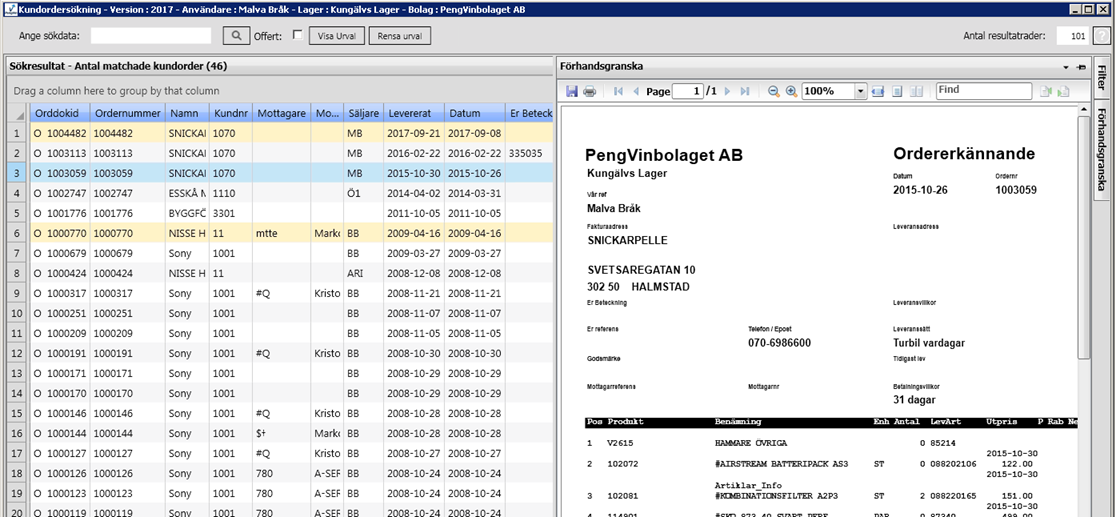Click the BYGGFC name cell
The width and height of the screenshot is (1116, 517).
[187, 213]
